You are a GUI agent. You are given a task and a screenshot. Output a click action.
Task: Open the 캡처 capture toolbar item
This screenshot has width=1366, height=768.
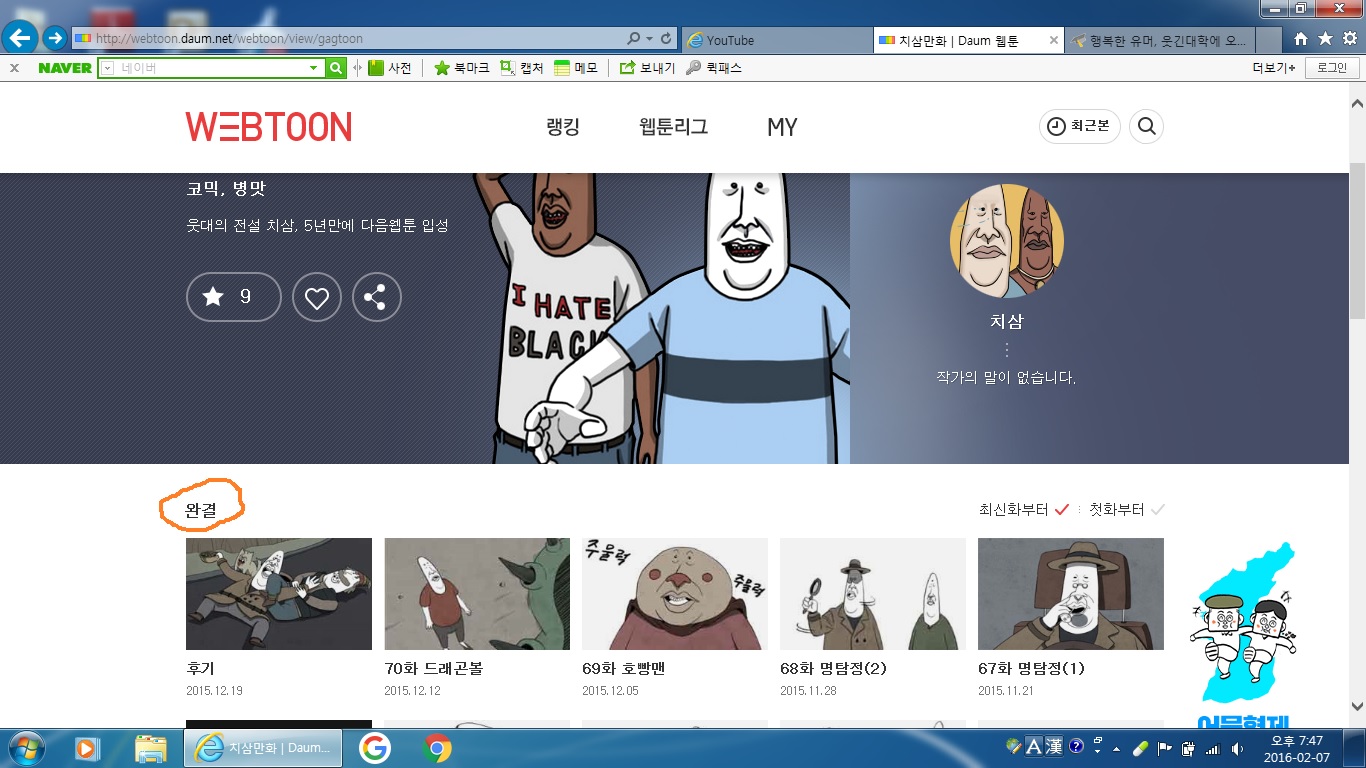[x=522, y=68]
